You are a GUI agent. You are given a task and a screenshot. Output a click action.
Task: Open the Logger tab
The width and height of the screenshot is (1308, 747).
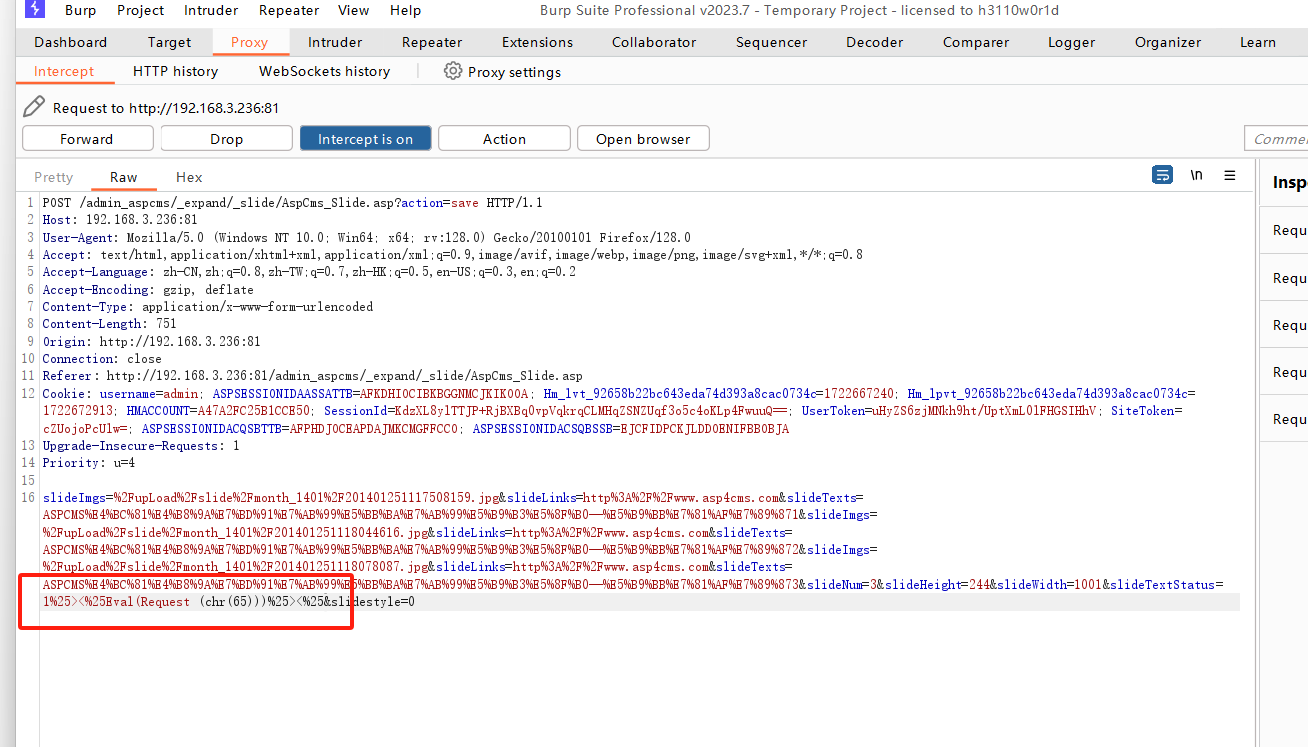[1072, 42]
